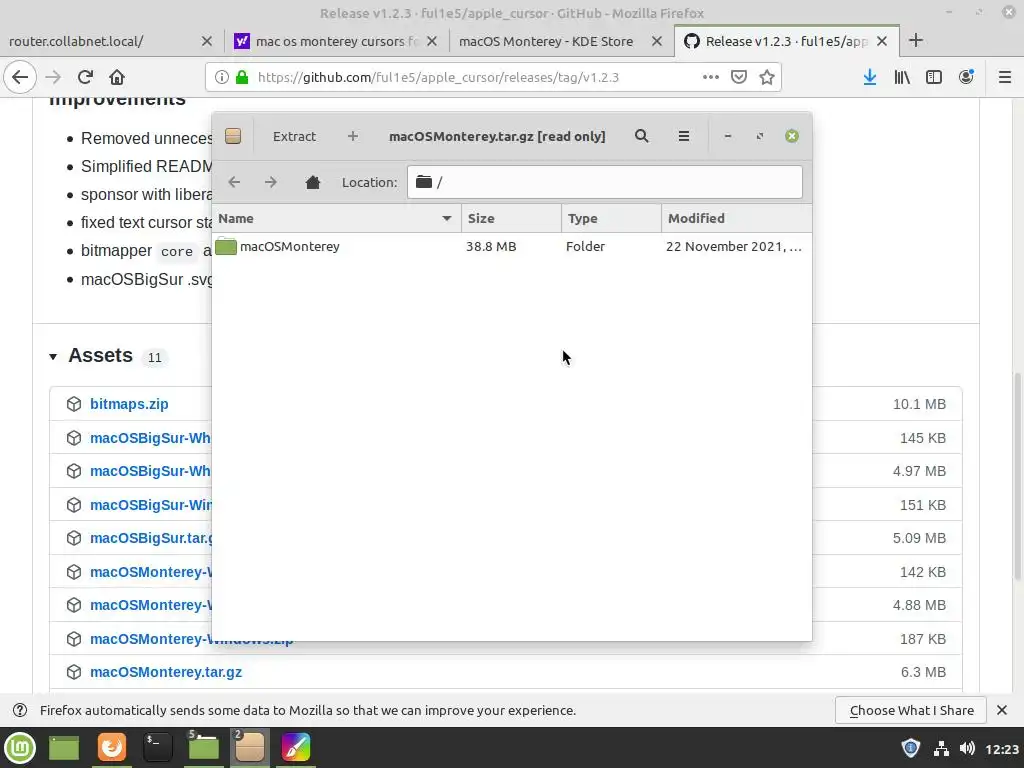The image size is (1024, 768).
Task: Open the Firefox application menu
Action: [x=1004, y=77]
